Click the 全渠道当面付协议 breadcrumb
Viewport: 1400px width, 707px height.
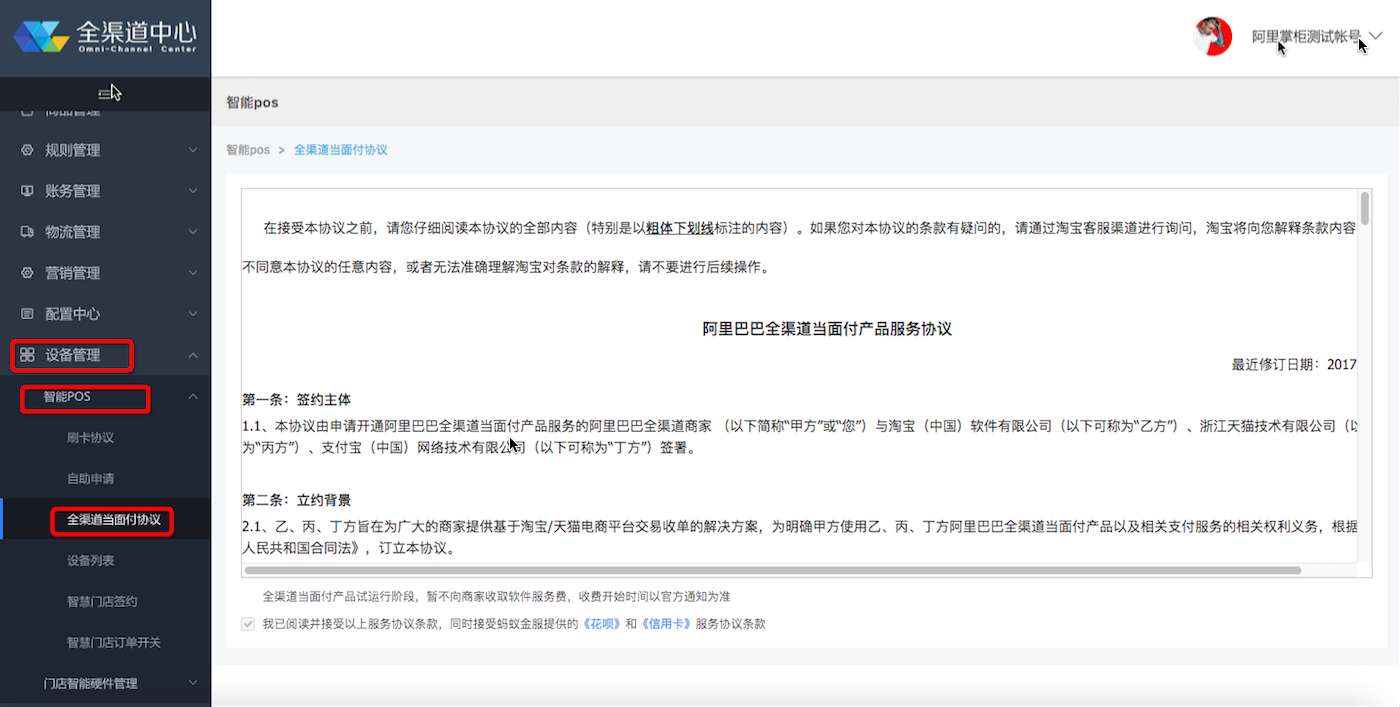click(x=341, y=150)
